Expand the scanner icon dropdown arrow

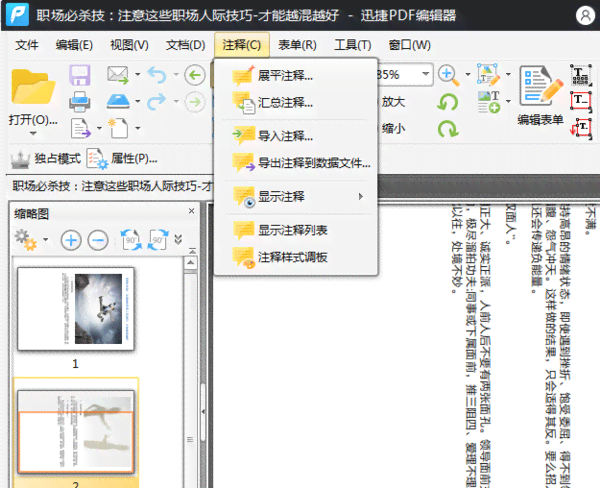tap(138, 101)
